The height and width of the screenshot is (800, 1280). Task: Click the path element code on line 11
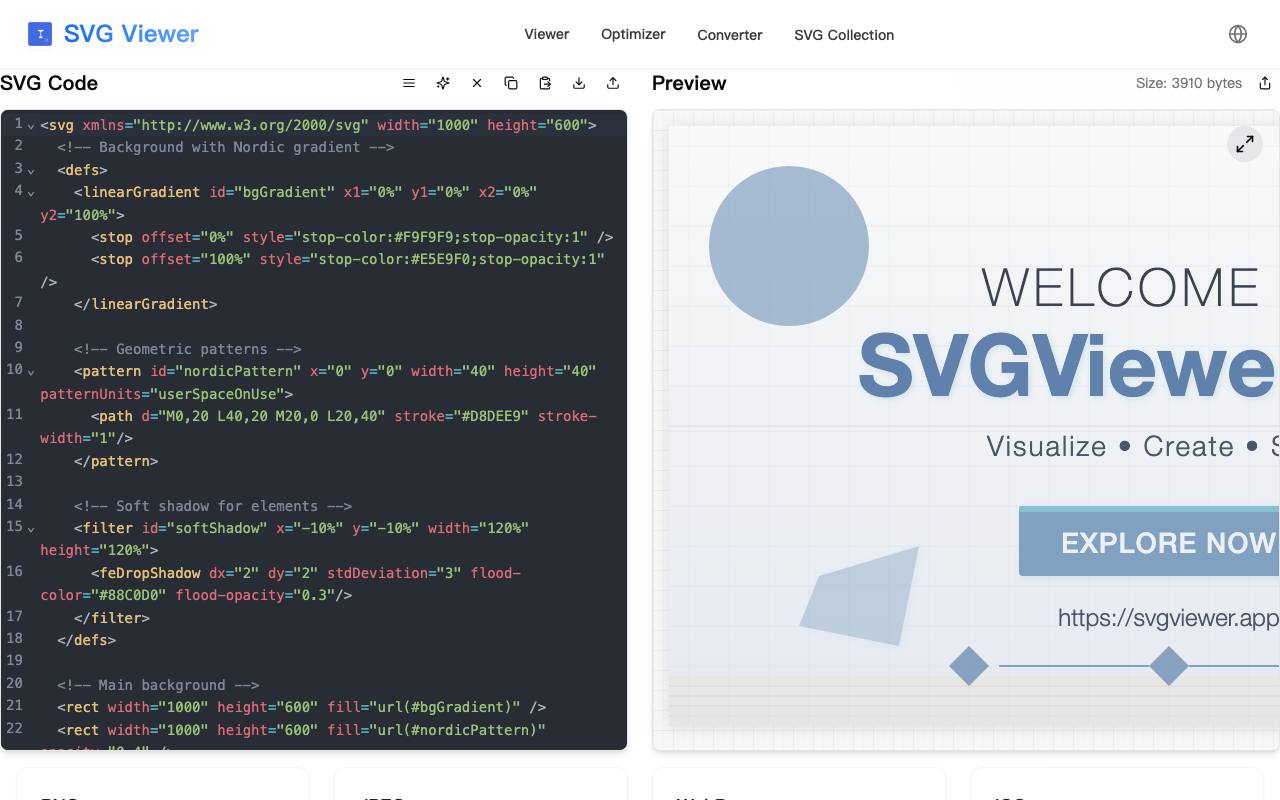pyautogui.click(x=318, y=427)
